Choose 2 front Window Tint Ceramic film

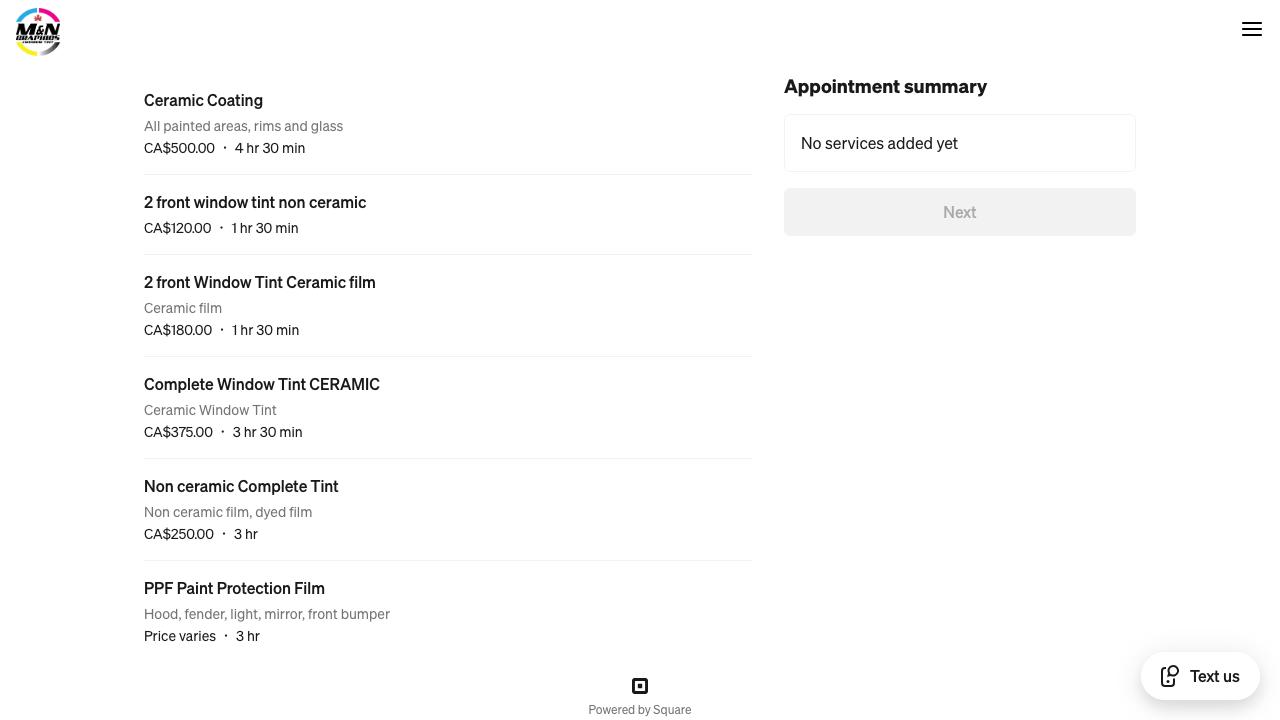[260, 282]
